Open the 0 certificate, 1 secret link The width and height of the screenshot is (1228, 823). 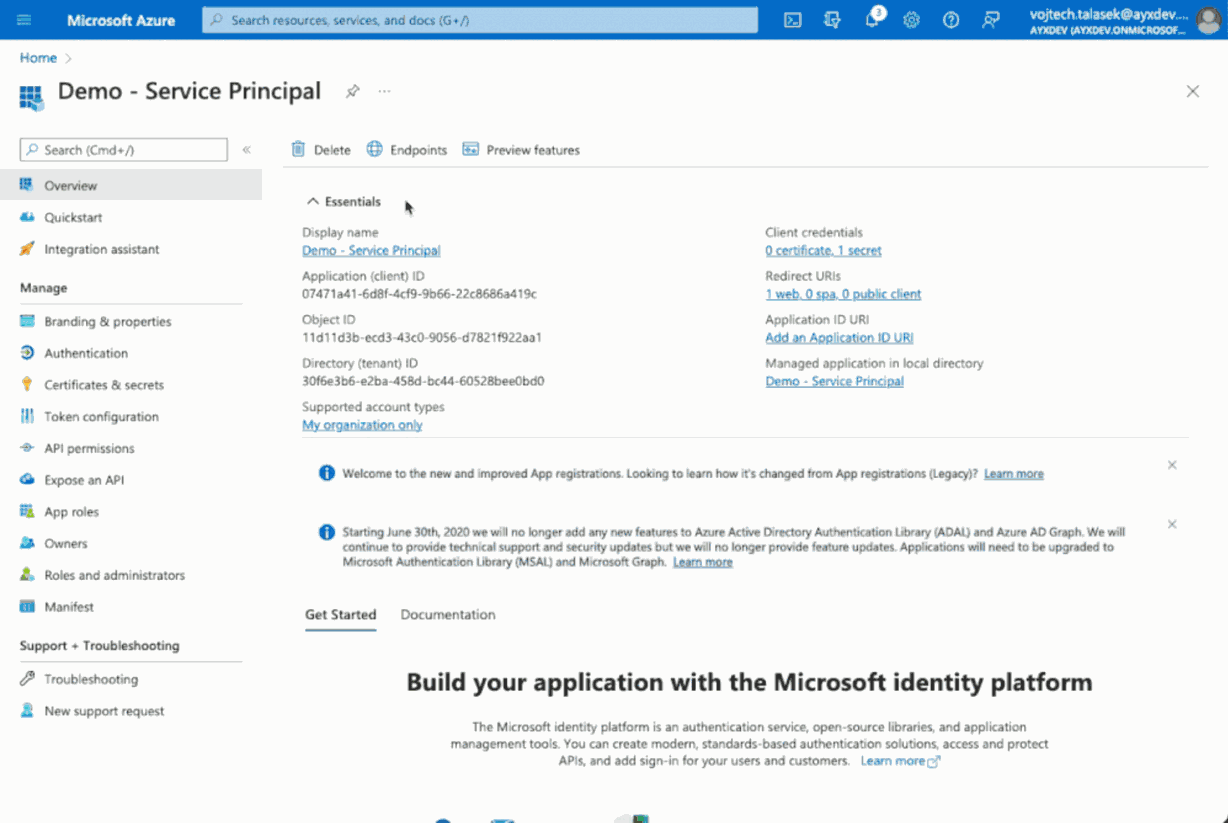[823, 250]
